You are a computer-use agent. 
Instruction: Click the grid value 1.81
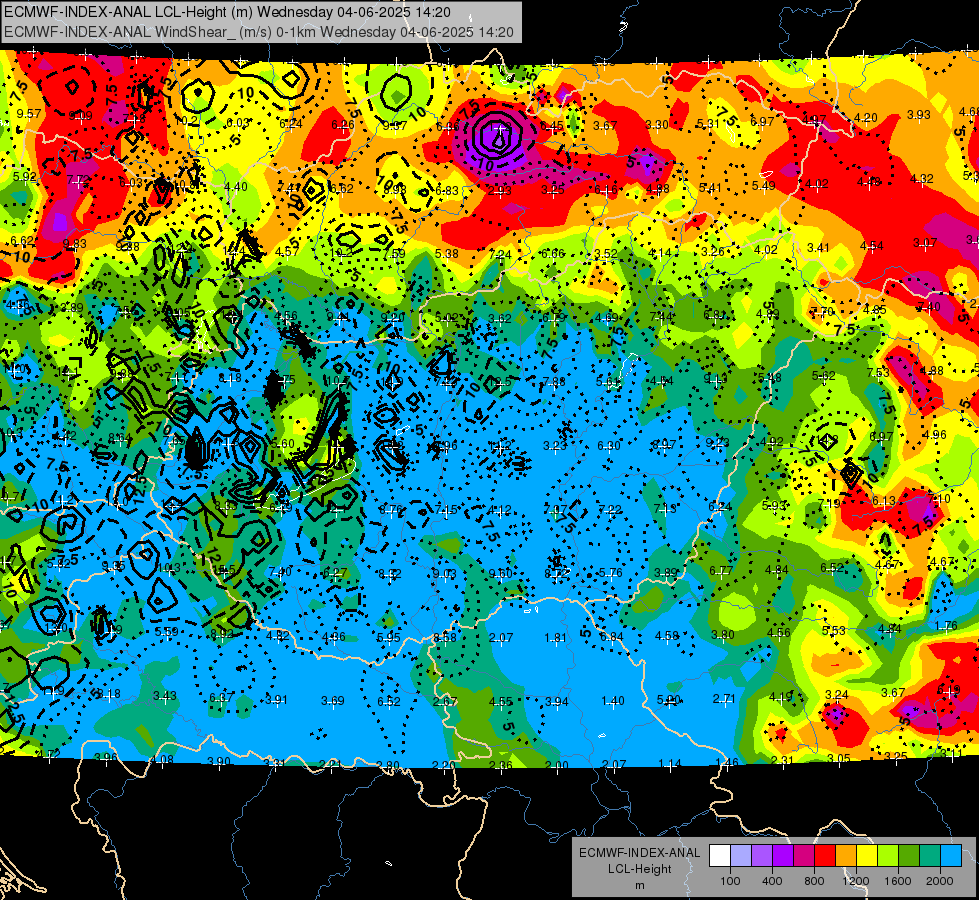click(555, 638)
